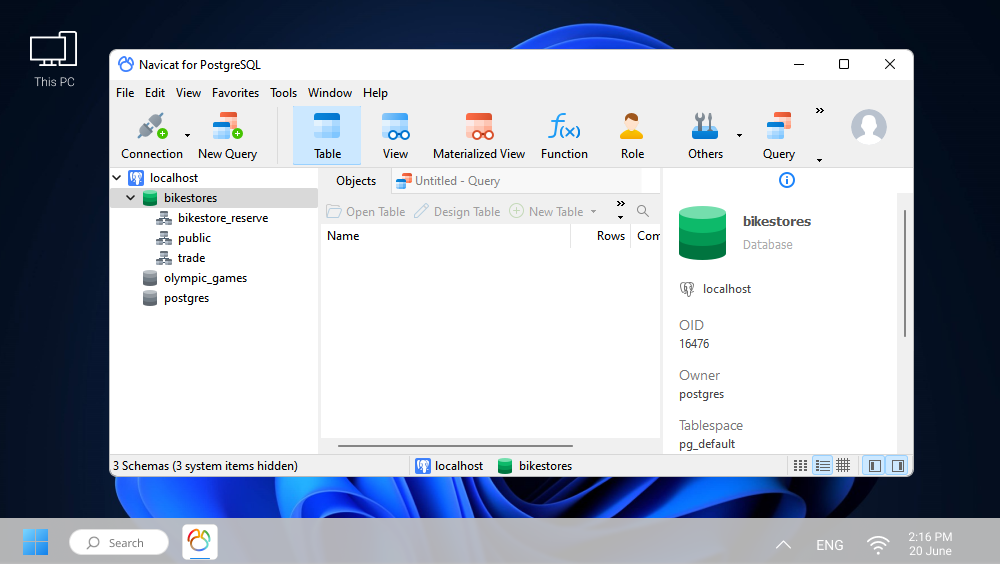Image resolution: width=1000 pixels, height=564 pixels.
Task: Click the taskbar Search box
Action: [119, 542]
